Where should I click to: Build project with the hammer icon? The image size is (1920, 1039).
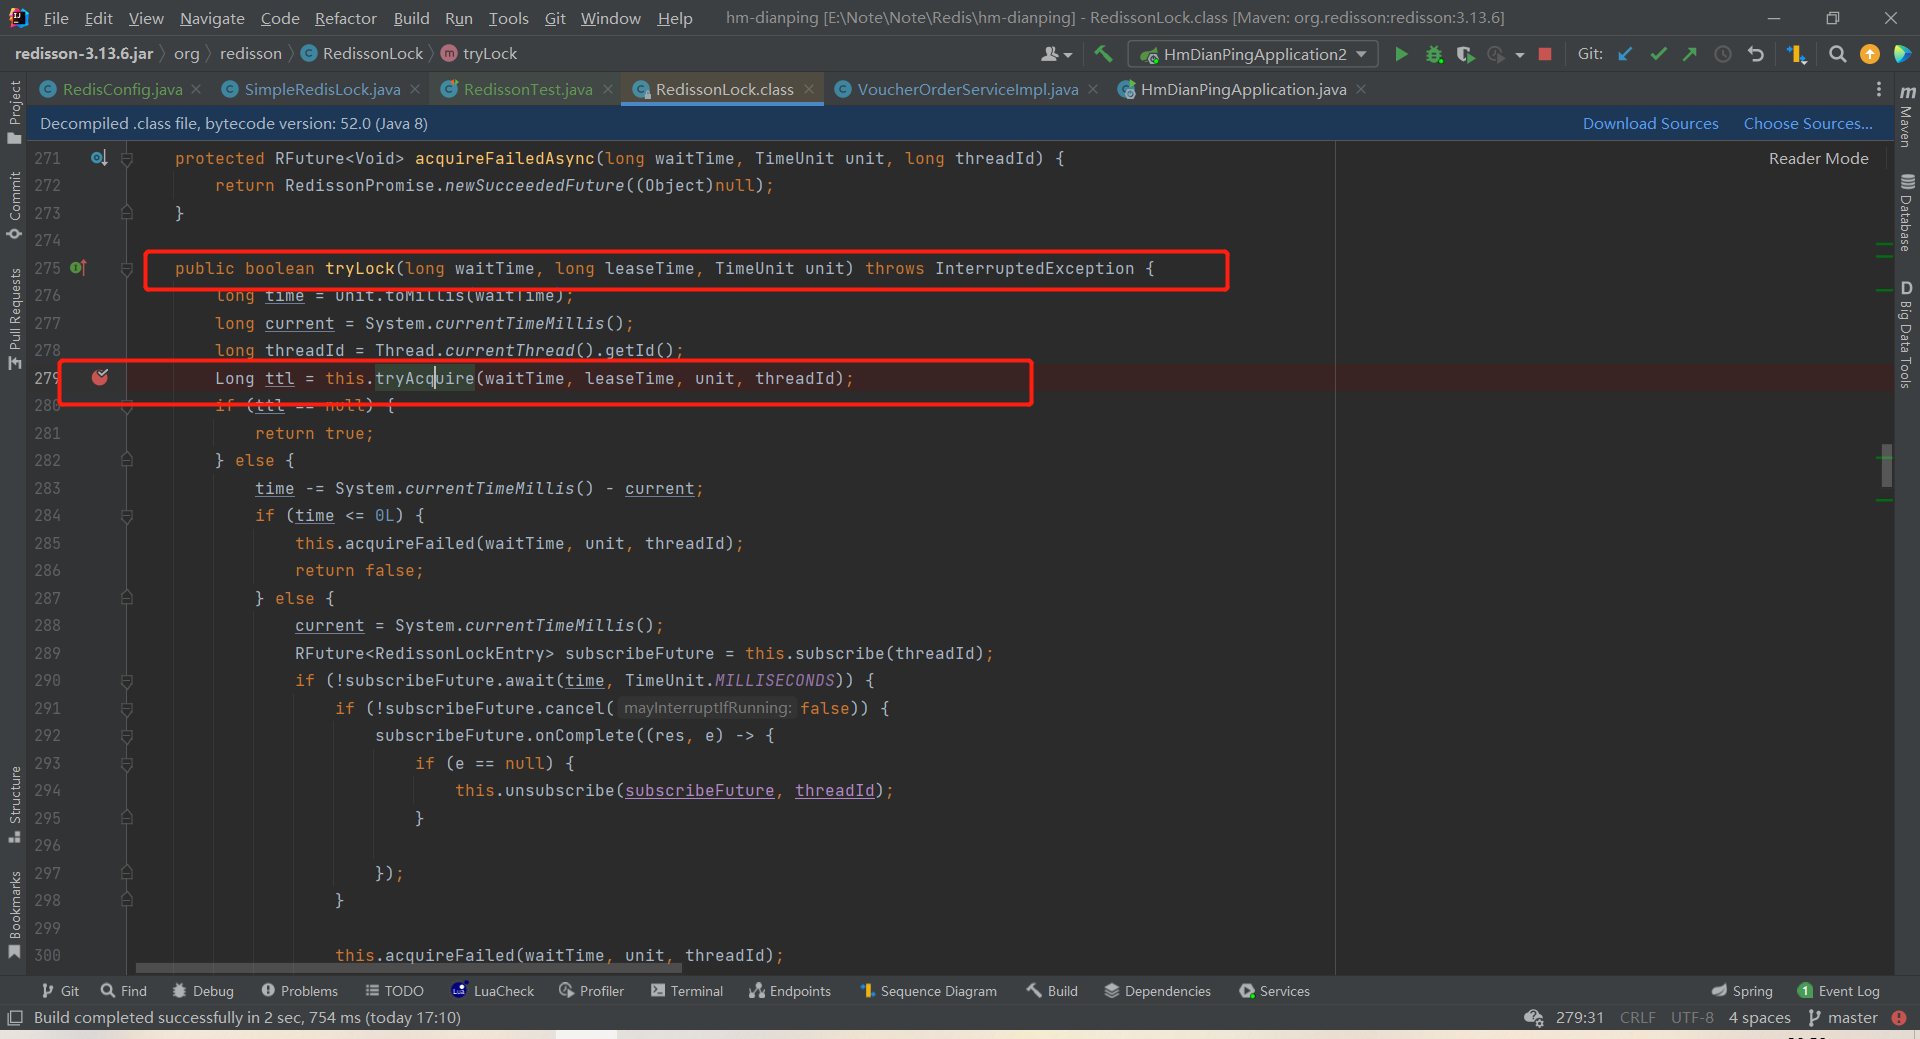click(1103, 54)
